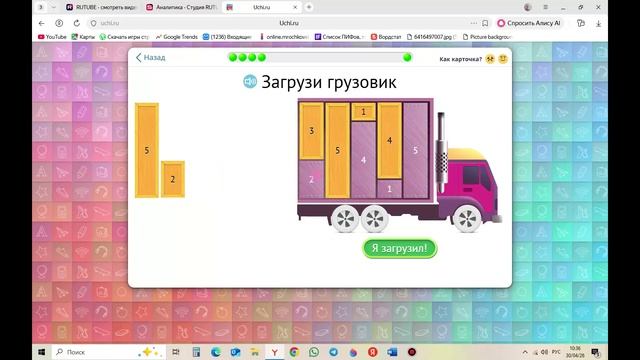Image resolution: width=640 pixels, height=360 pixels.
Task: Bookmark this page with the bookmark icon
Action: (x=485, y=23)
